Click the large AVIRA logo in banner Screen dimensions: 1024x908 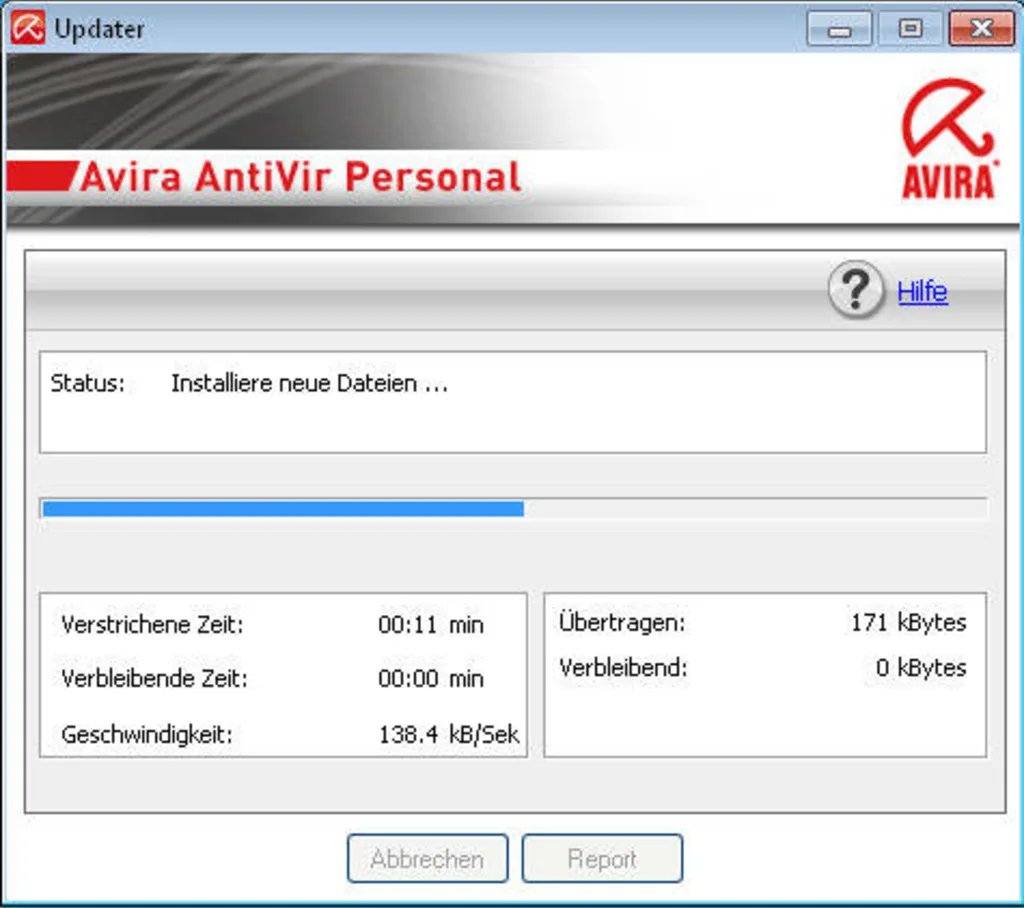pyautogui.click(x=947, y=140)
